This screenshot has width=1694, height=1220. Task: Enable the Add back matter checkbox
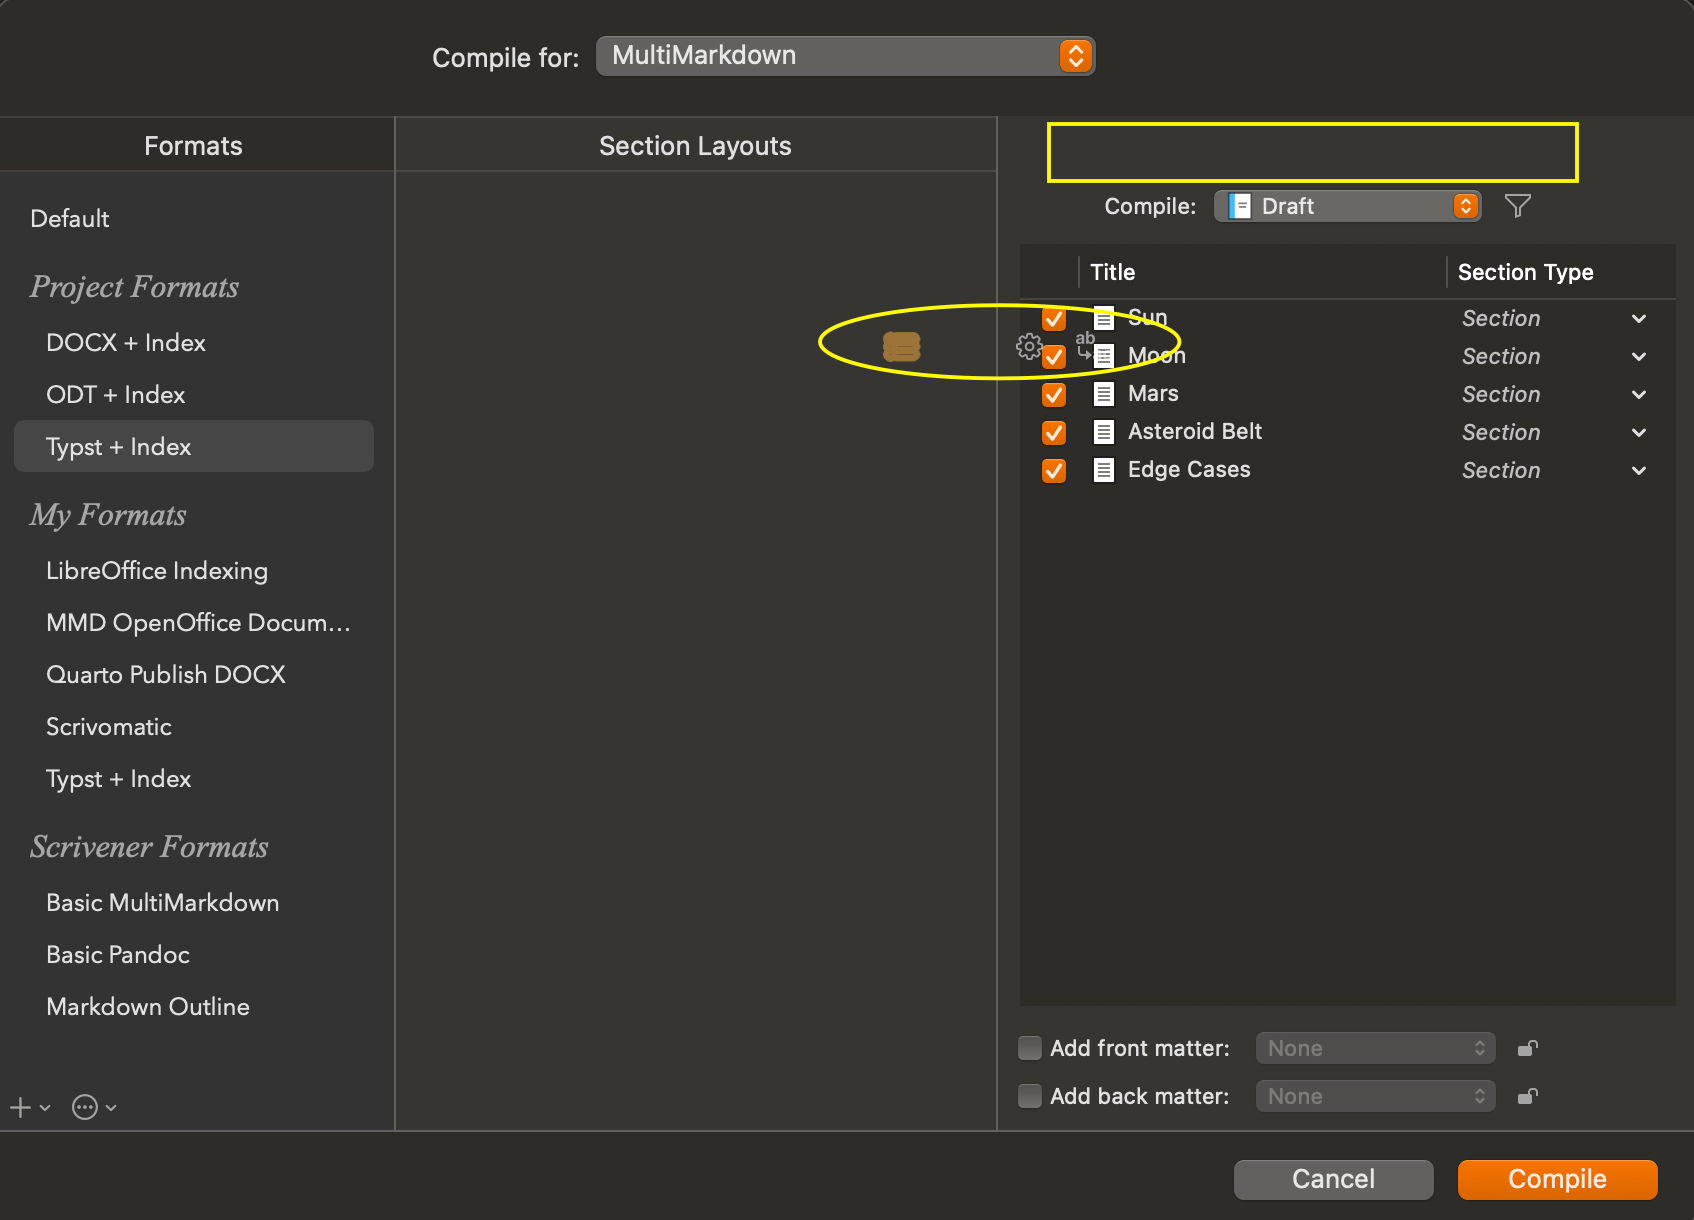coord(1030,1096)
